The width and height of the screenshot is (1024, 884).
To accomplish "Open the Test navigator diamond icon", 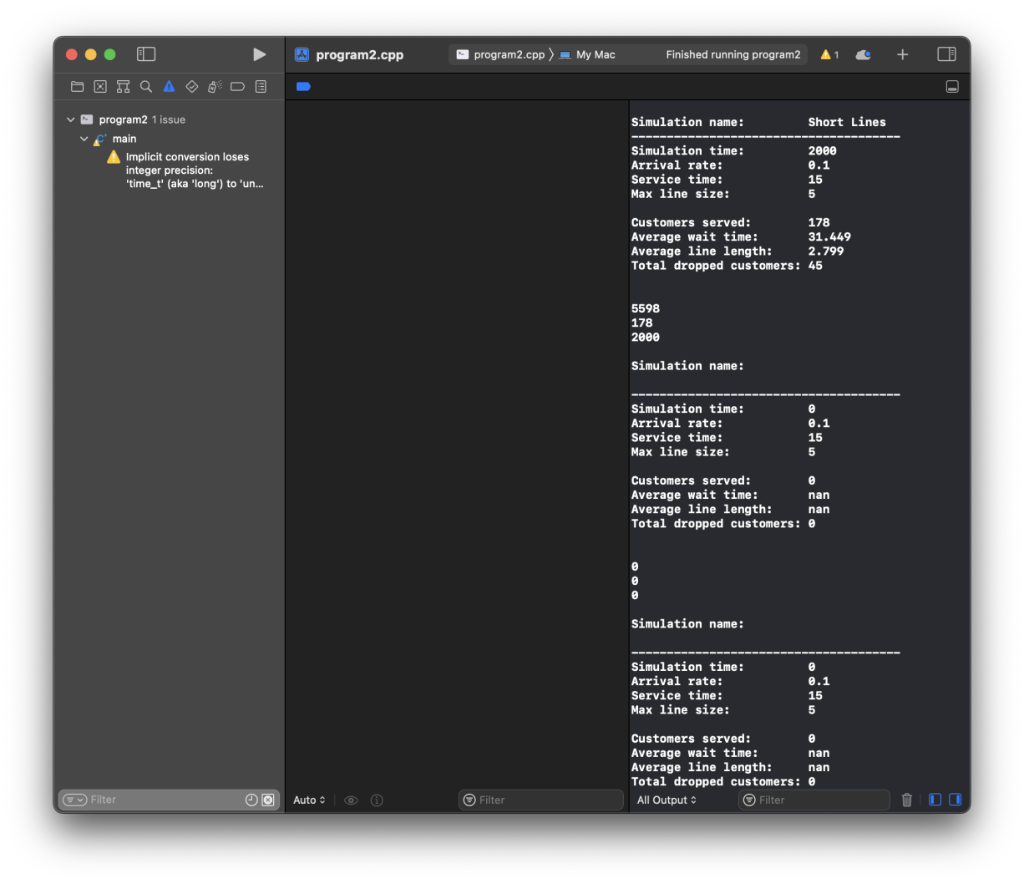I will [x=192, y=86].
